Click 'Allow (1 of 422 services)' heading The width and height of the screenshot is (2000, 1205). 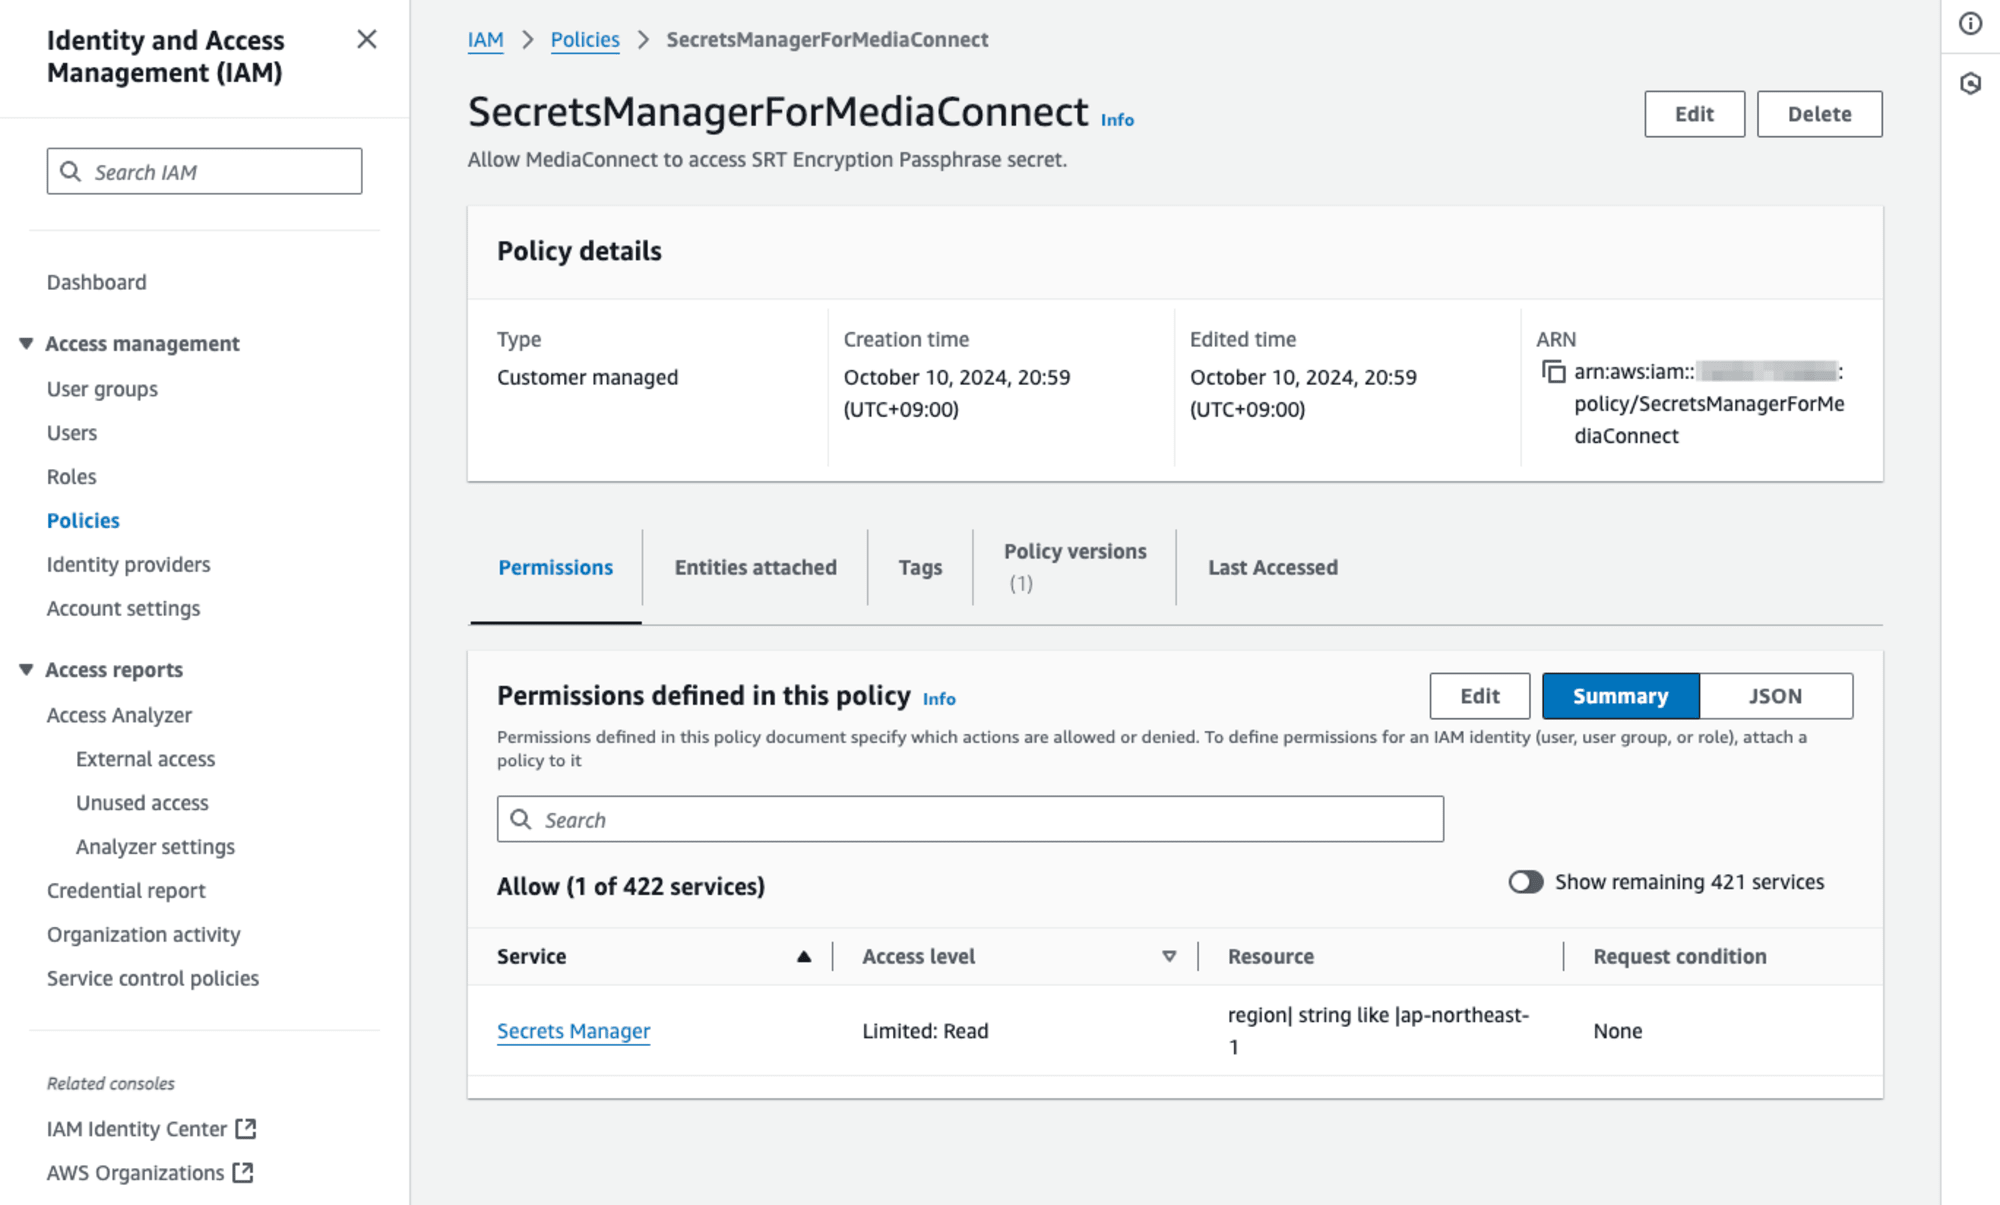click(630, 886)
